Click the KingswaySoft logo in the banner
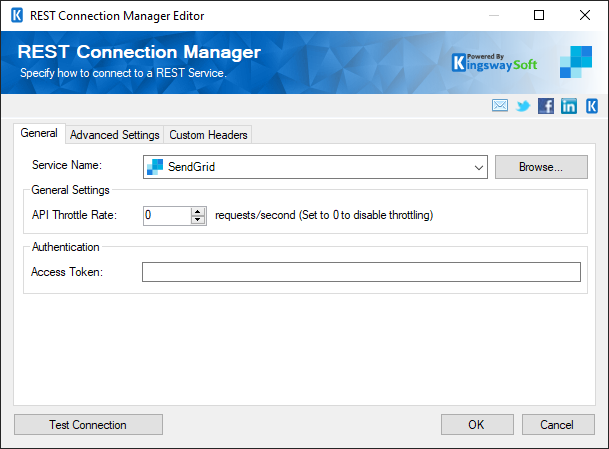The height and width of the screenshot is (449, 609). pyautogui.click(x=494, y=63)
